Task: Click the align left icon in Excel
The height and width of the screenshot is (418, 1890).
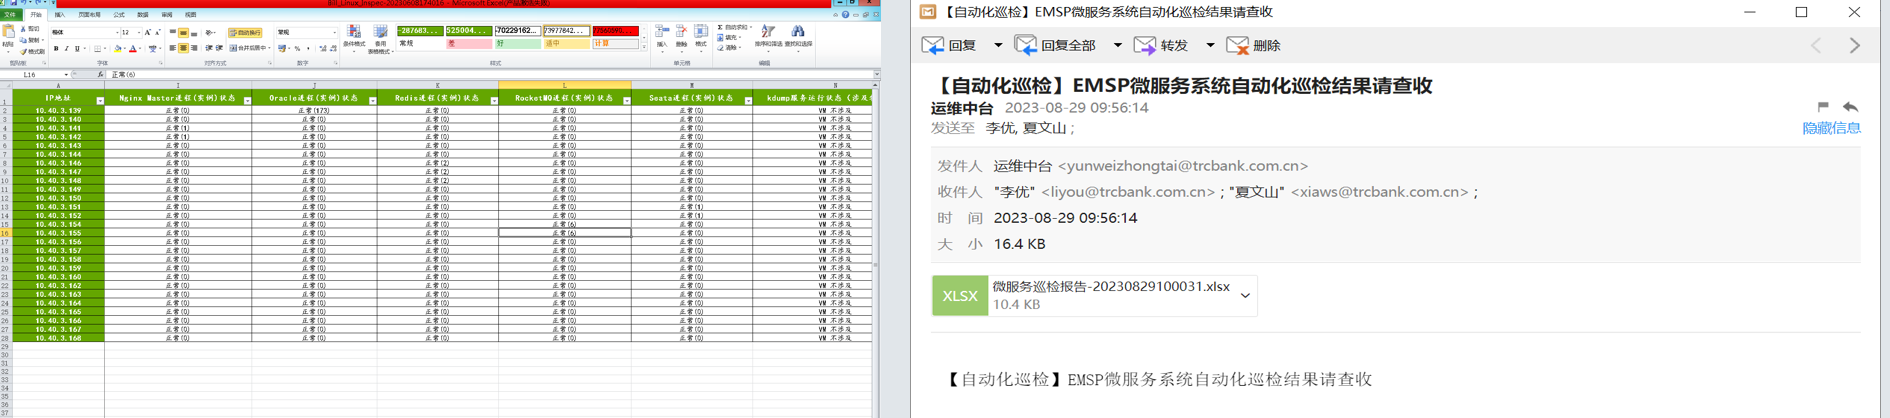Action: pos(172,48)
